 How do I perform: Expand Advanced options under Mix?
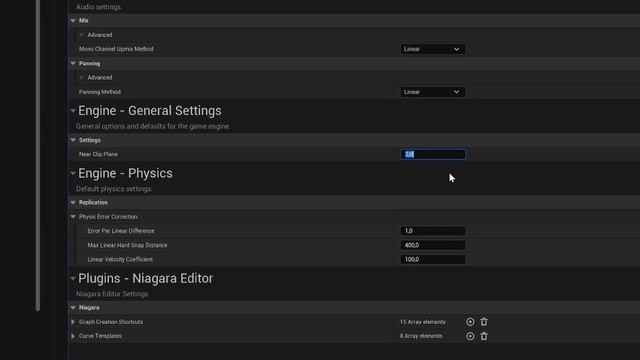coord(81,35)
